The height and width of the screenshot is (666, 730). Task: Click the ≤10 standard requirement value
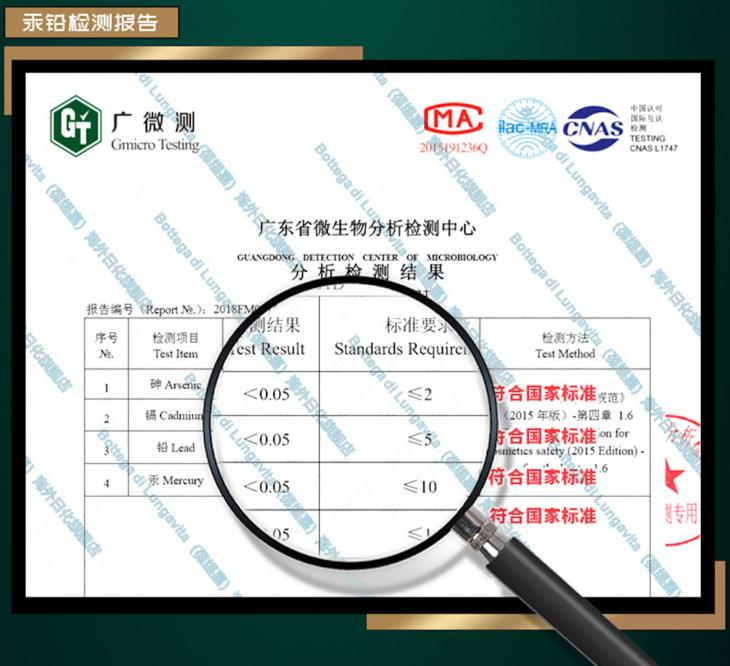point(420,487)
